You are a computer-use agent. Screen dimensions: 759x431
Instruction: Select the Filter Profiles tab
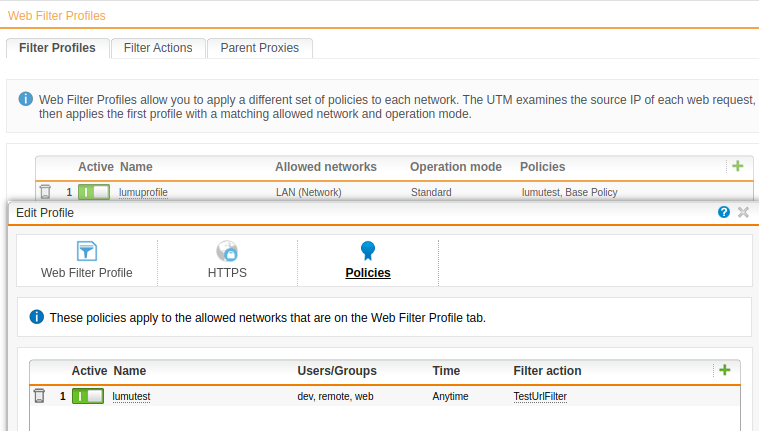[x=57, y=48]
